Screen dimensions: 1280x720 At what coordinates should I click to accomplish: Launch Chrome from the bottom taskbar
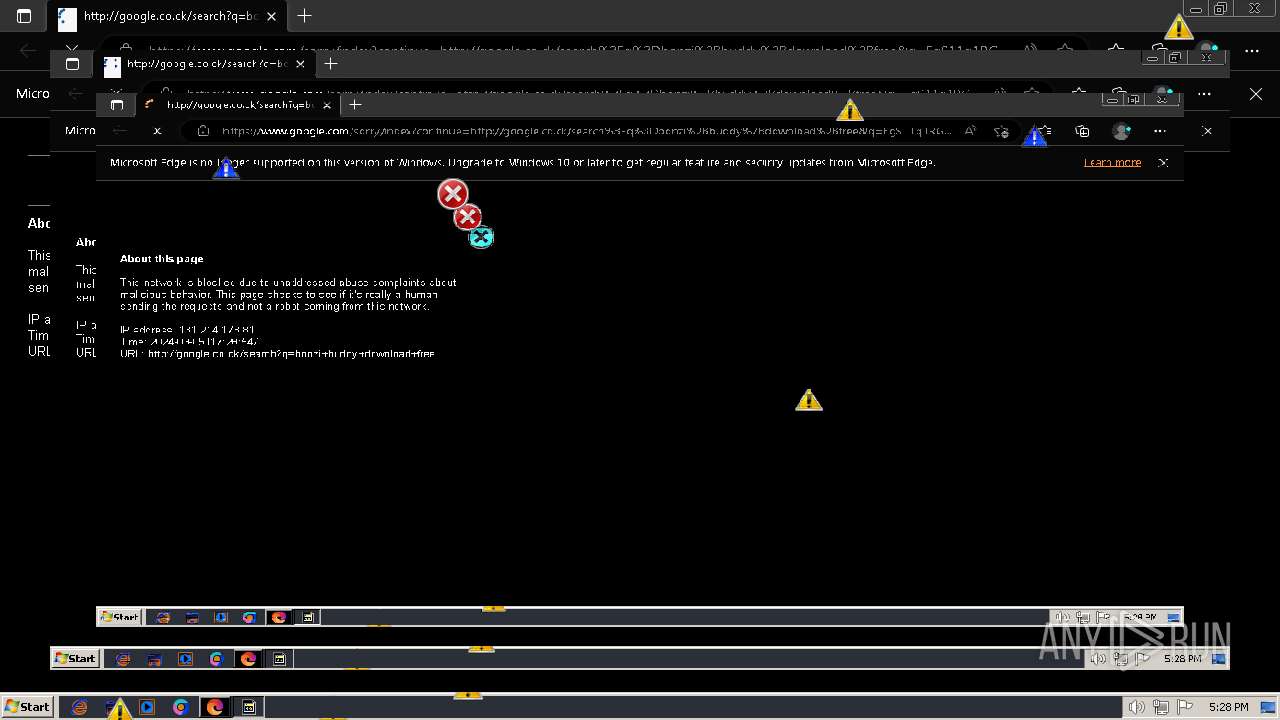coord(181,707)
